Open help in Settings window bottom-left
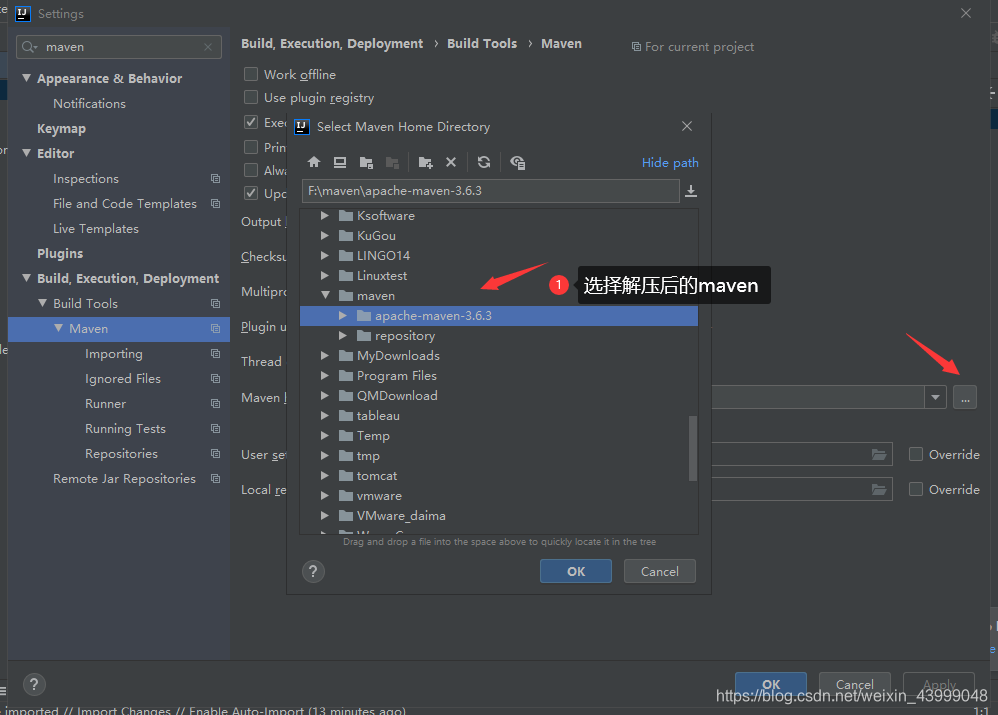This screenshot has width=998, height=715. click(x=34, y=685)
